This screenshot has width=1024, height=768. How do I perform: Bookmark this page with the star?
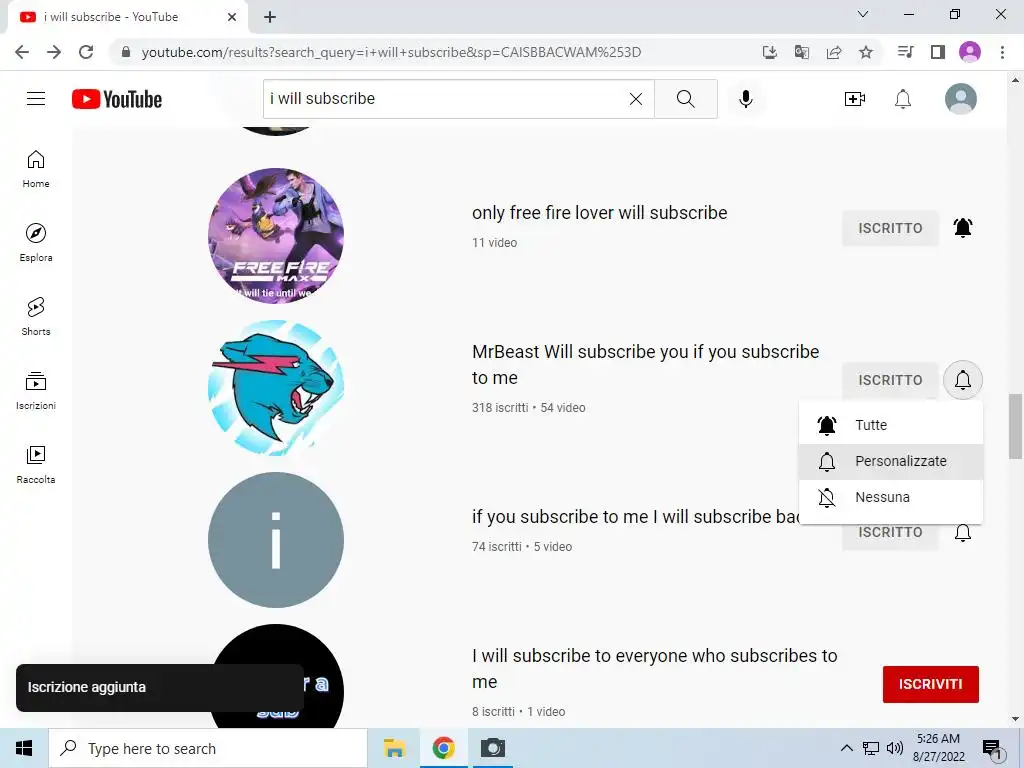866,52
